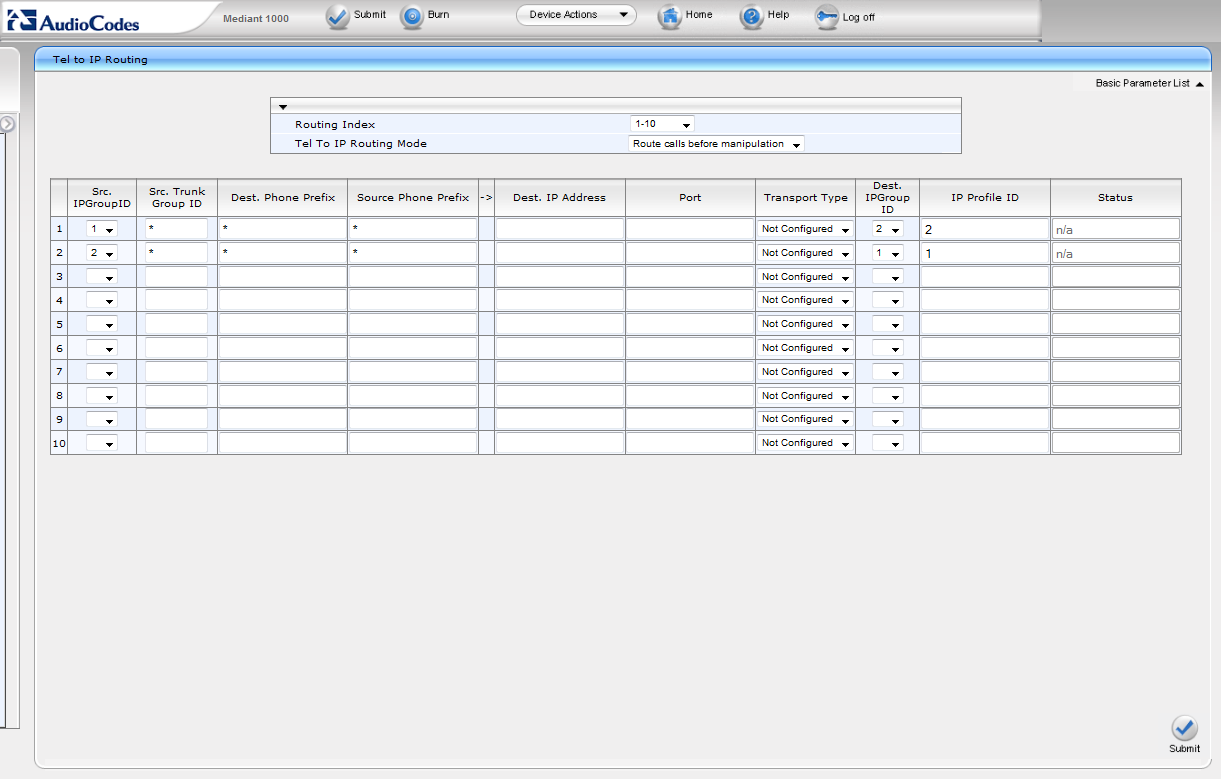The image size is (1221, 779).
Task: Open row 2 Src. IPGroupID dropdown
Action: tap(102, 253)
